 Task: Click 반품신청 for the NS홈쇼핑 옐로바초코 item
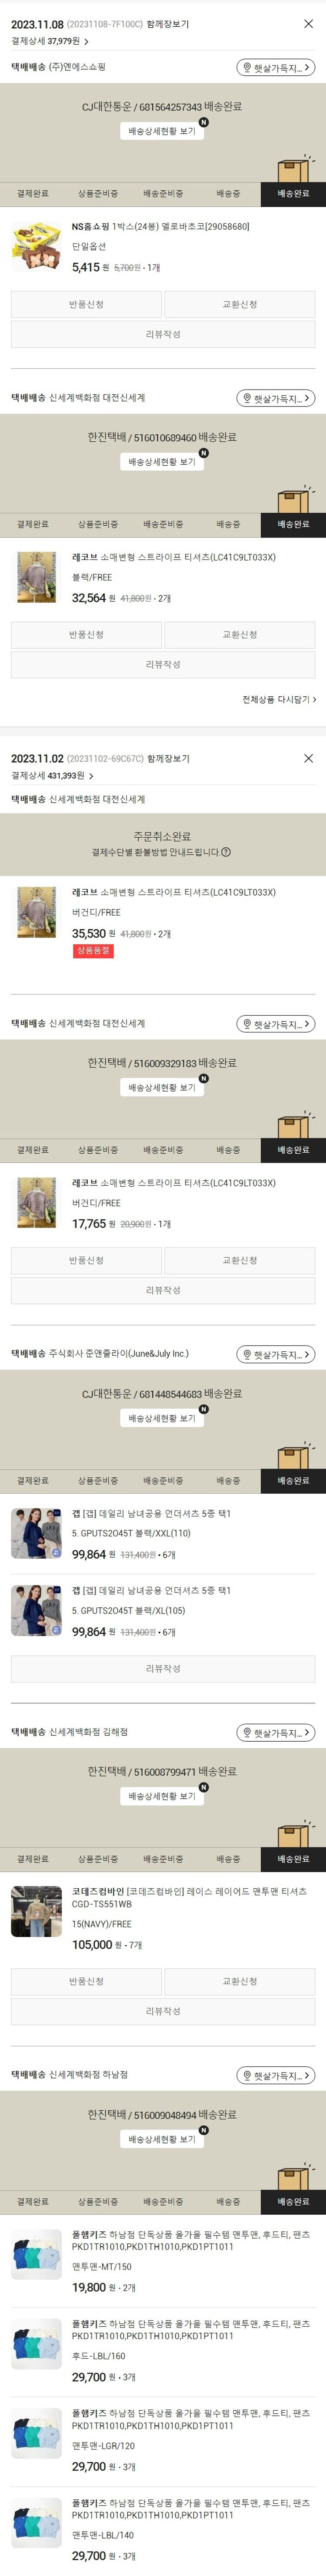(x=86, y=304)
